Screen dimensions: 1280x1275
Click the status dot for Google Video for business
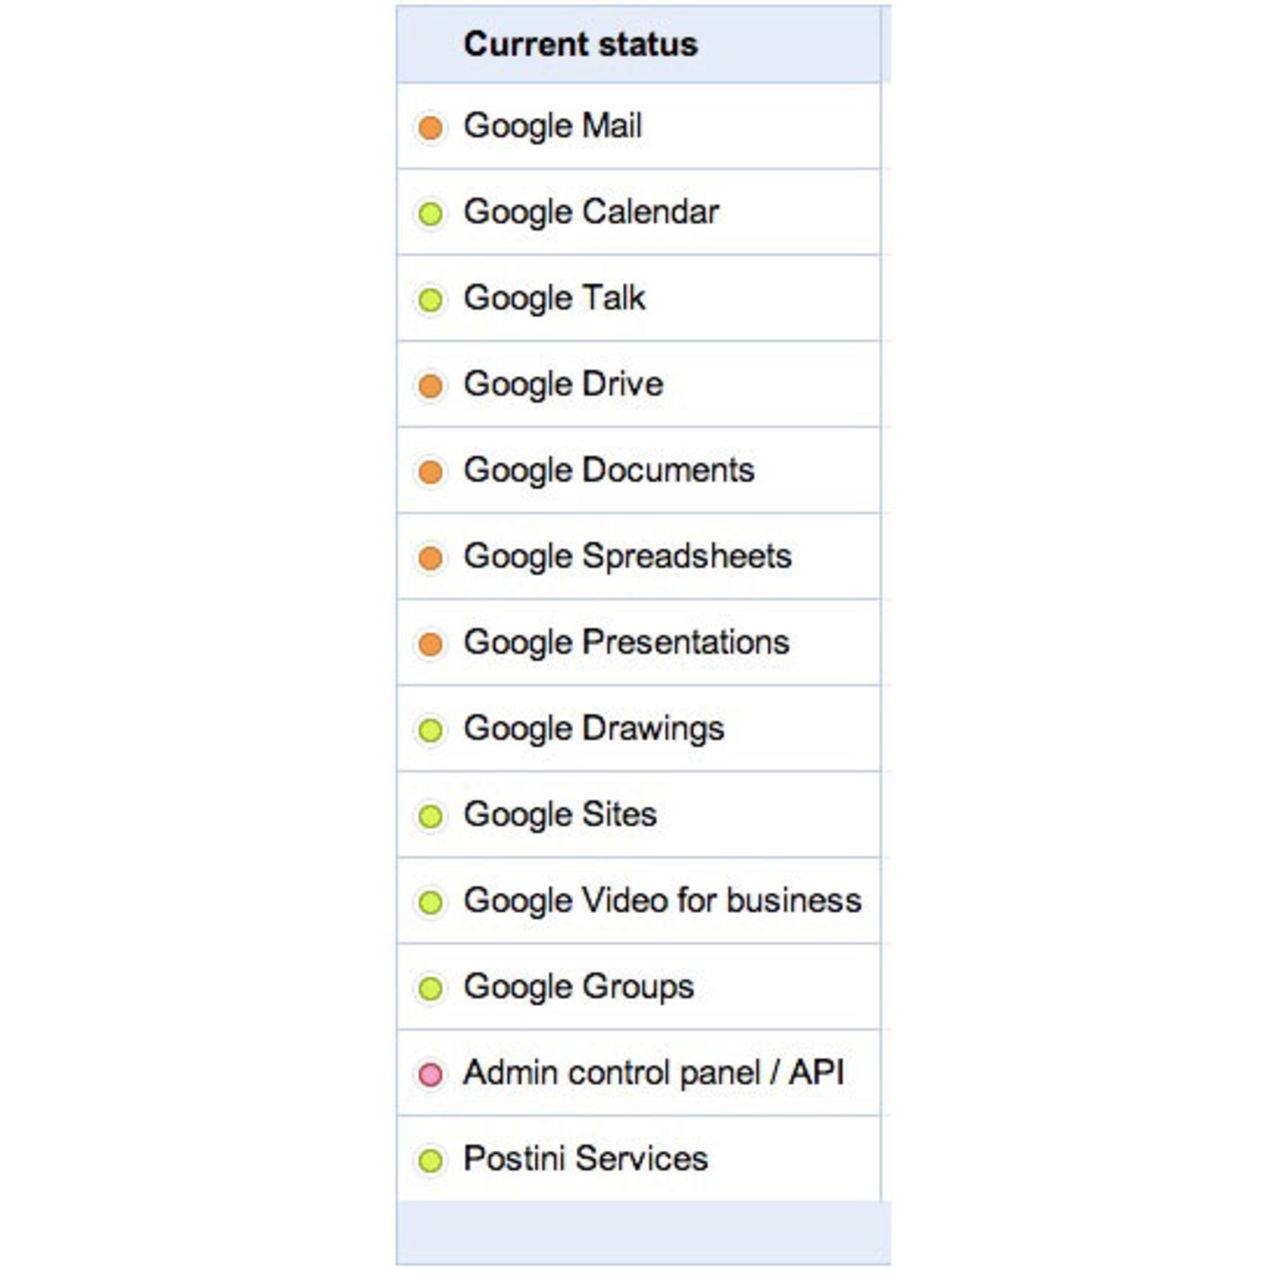click(x=431, y=901)
